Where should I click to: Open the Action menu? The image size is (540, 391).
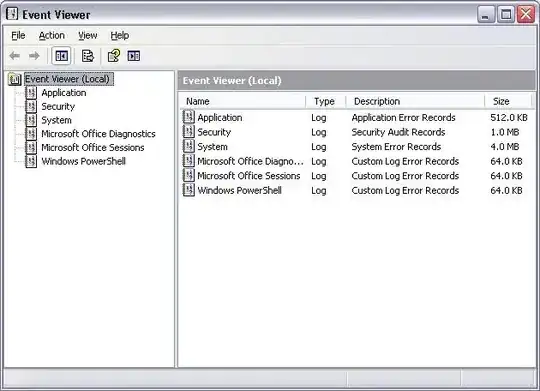click(x=52, y=35)
